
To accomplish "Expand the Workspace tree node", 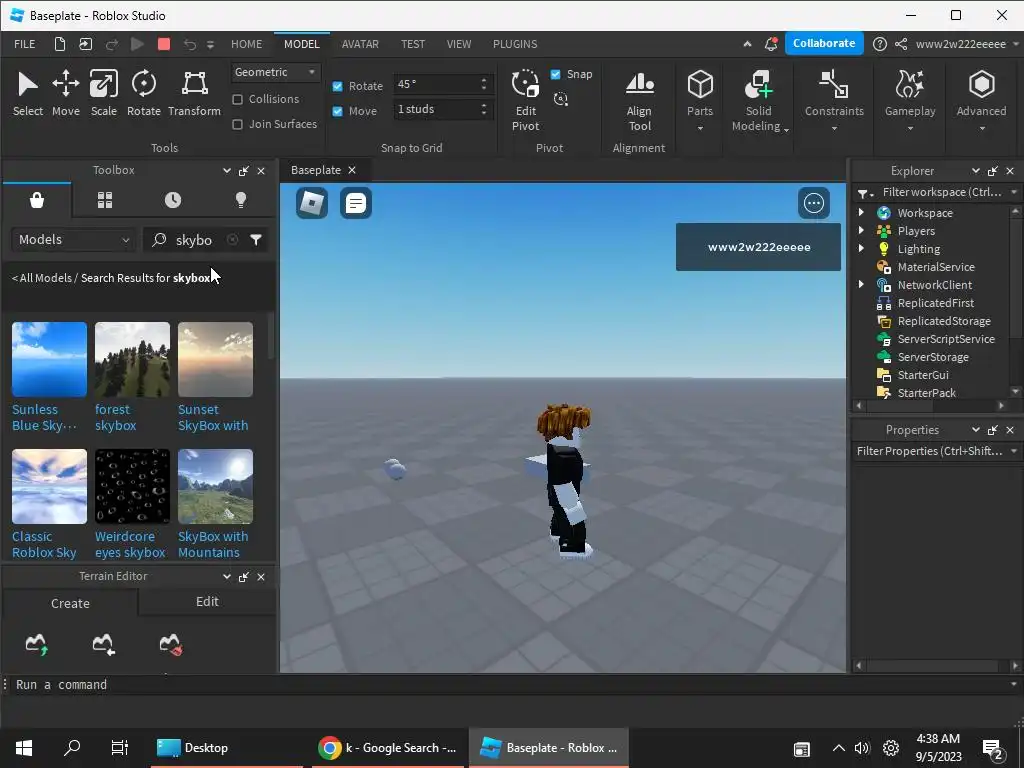I will pos(861,212).
